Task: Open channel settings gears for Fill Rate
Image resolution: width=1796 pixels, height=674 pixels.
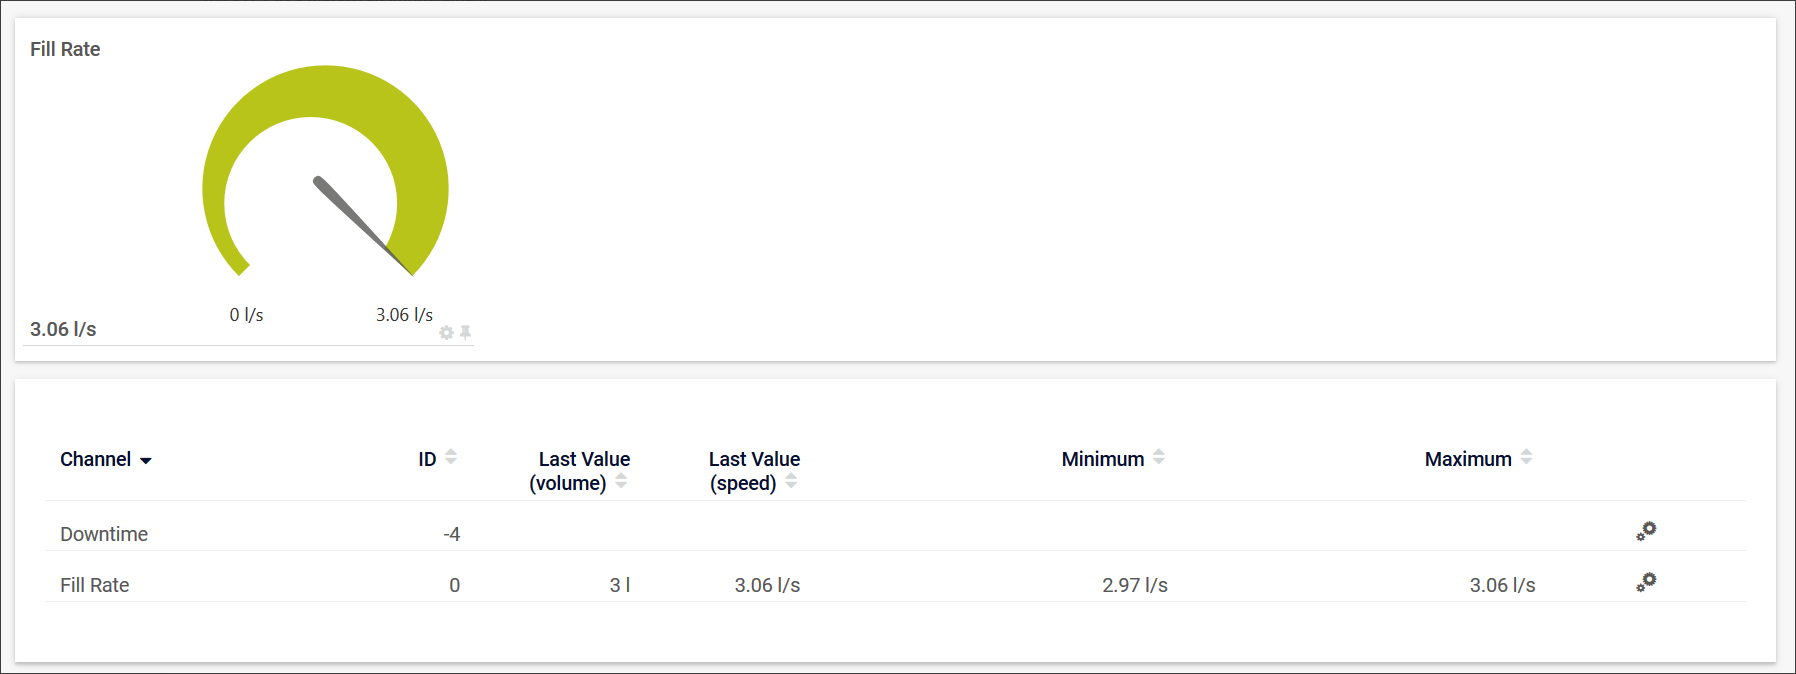Action: [x=1646, y=582]
